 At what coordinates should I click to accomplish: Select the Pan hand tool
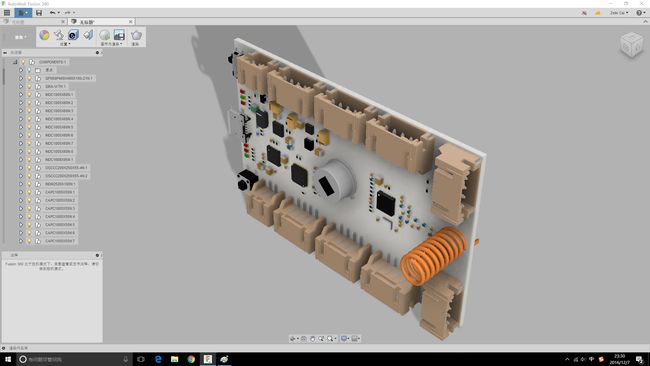[313, 339]
